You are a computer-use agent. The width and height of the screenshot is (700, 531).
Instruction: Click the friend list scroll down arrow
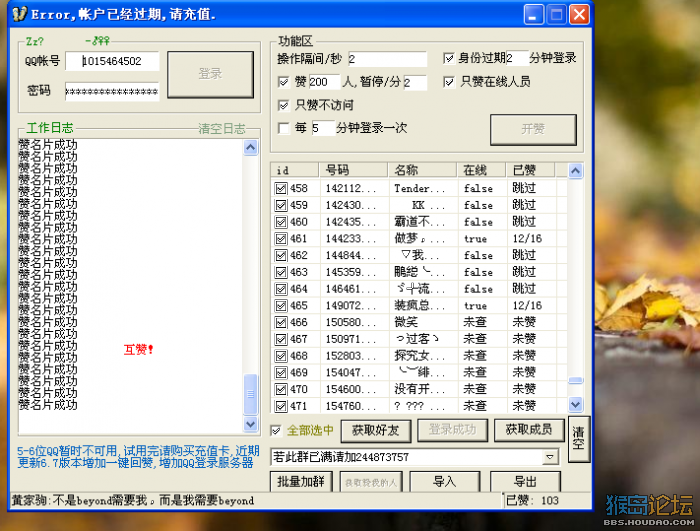575,405
